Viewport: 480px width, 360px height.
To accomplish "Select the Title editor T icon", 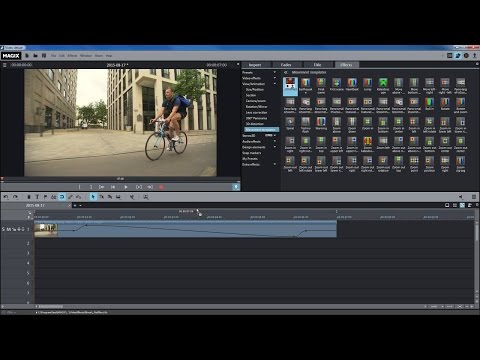I will (x=37, y=197).
